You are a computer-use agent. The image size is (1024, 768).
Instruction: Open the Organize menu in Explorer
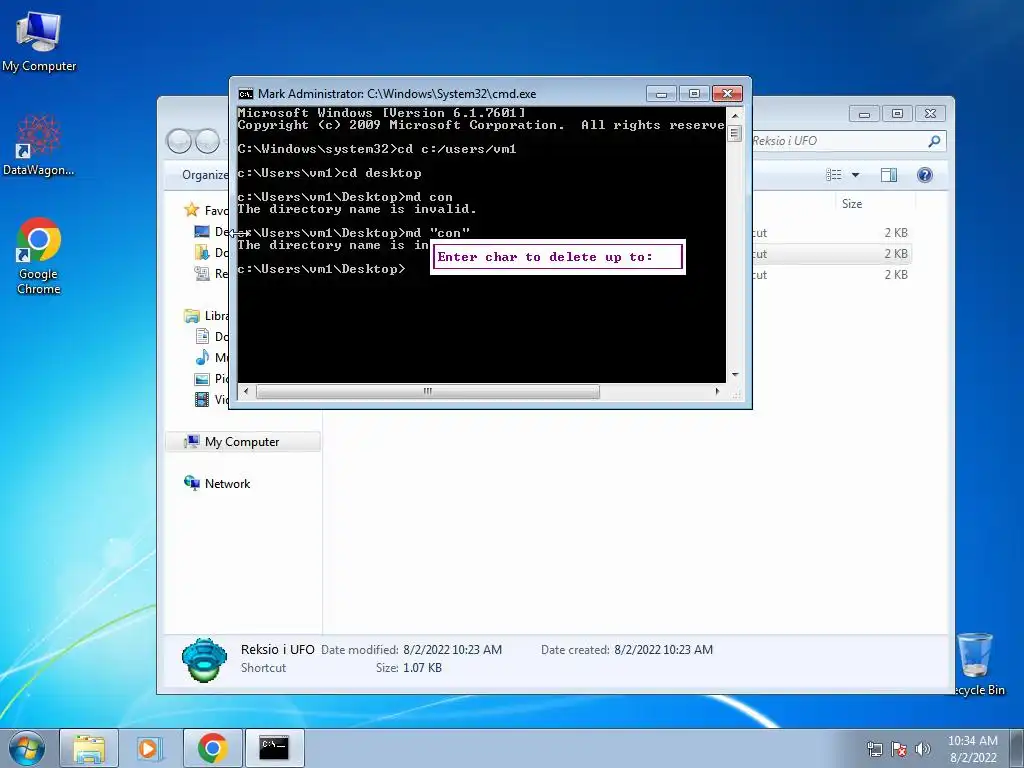point(205,175)
